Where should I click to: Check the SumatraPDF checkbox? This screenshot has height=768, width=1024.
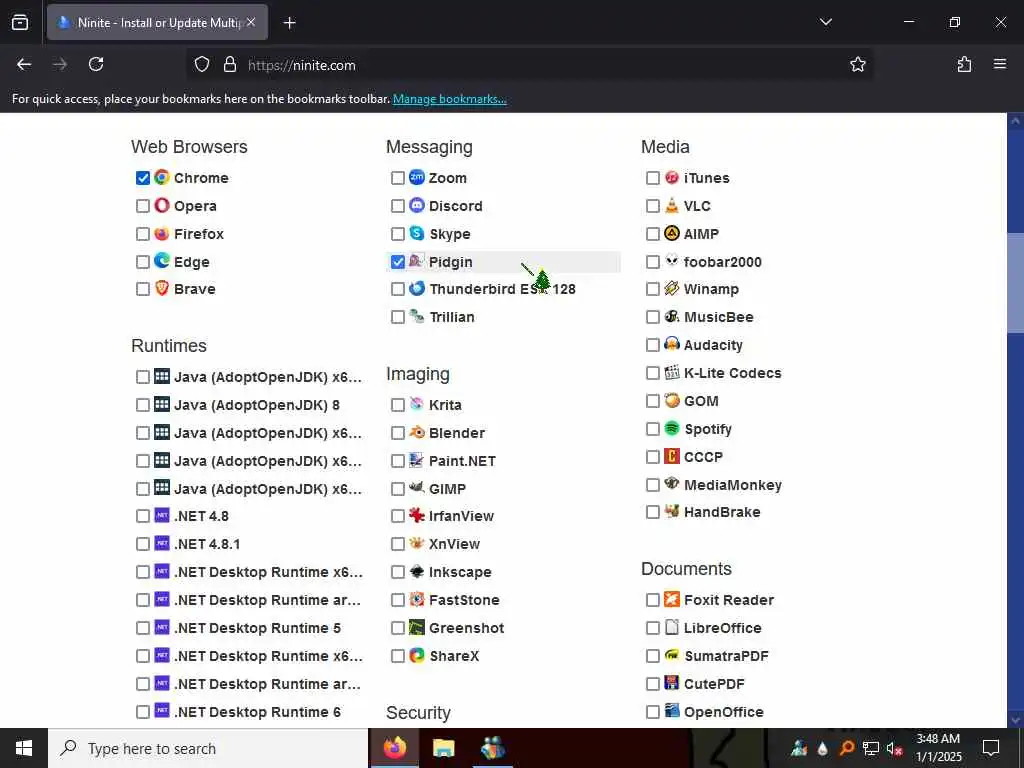coord(652,656)
